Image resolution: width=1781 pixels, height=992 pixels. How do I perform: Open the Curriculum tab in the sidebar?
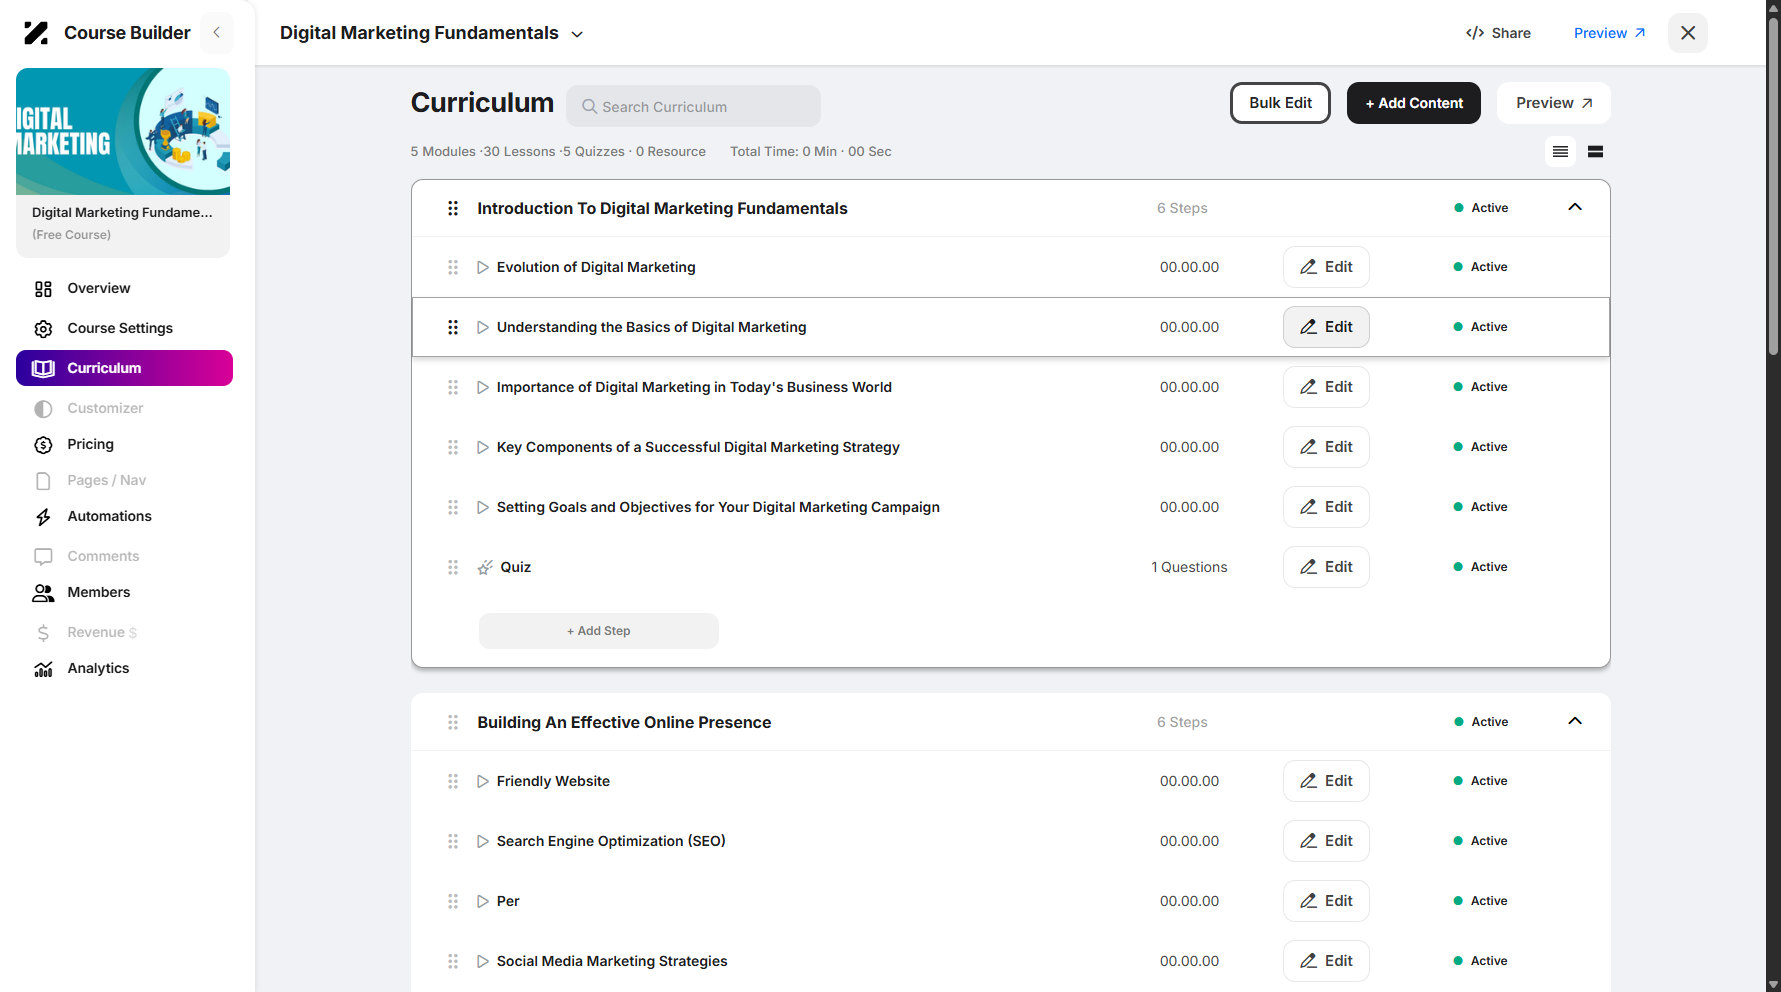(x=124, y=368)
